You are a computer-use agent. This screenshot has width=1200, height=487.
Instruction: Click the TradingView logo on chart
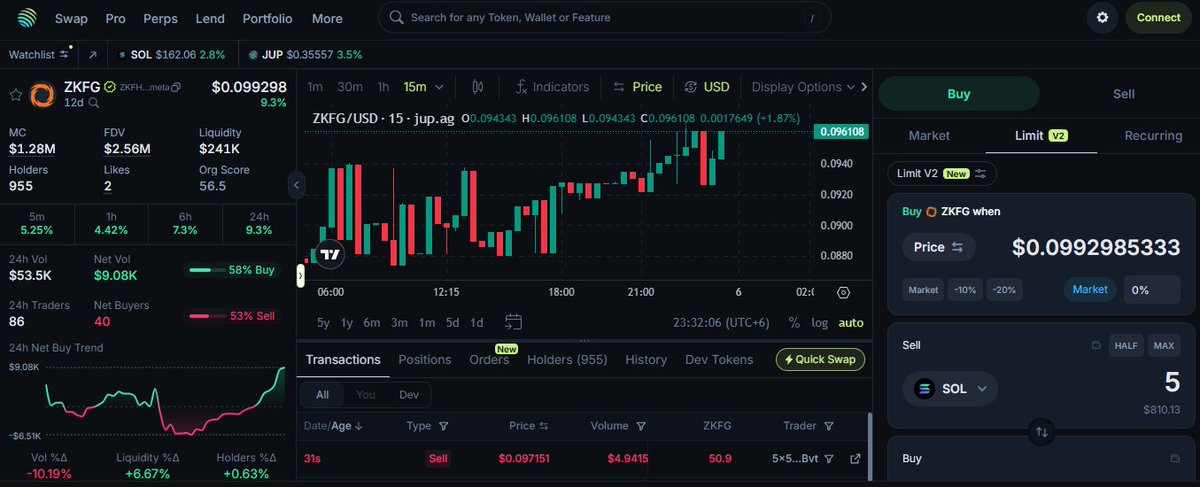click(x=329, y=254)
